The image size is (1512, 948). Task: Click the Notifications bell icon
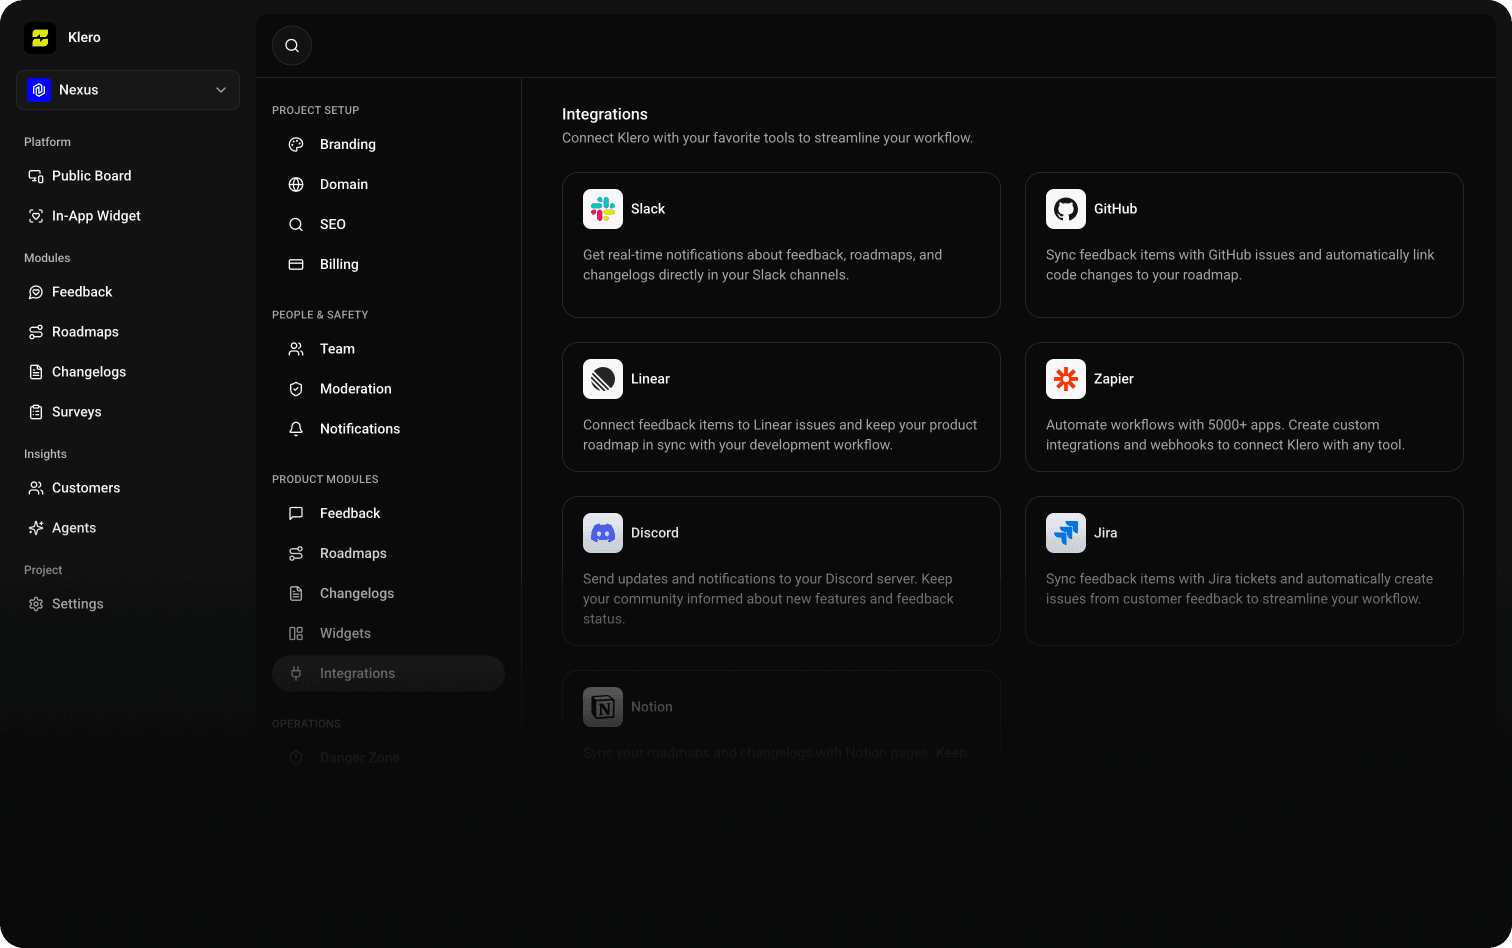[296, 429]
